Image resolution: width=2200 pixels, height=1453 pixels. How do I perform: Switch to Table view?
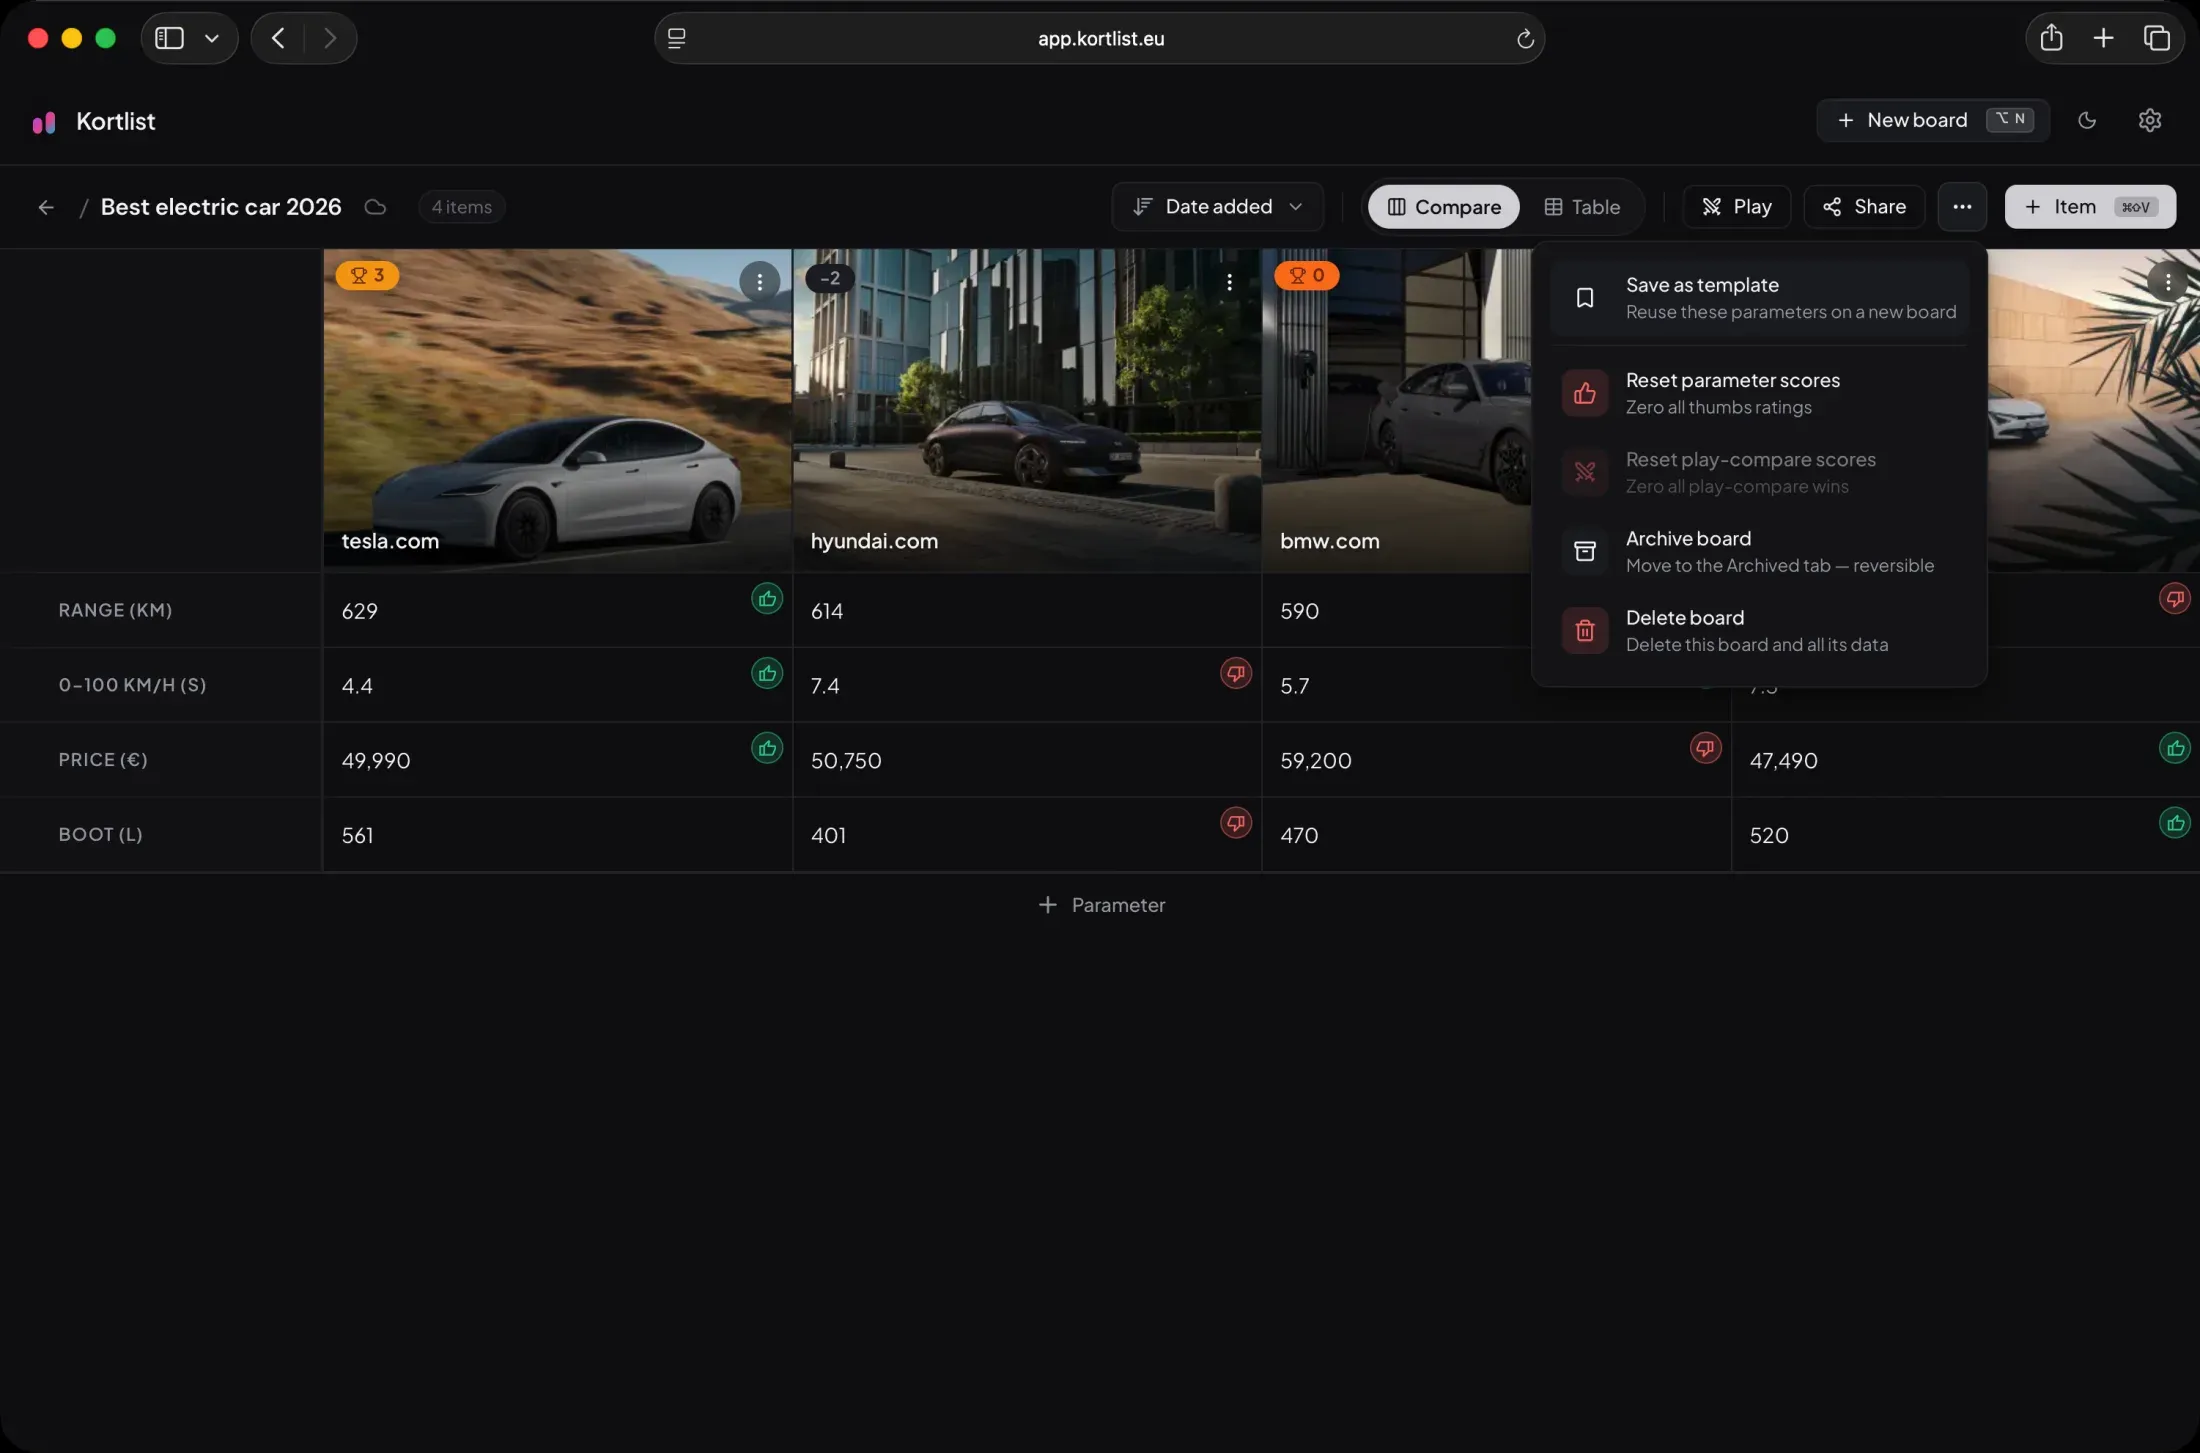pyautogui.click(x=1582, y=207)
